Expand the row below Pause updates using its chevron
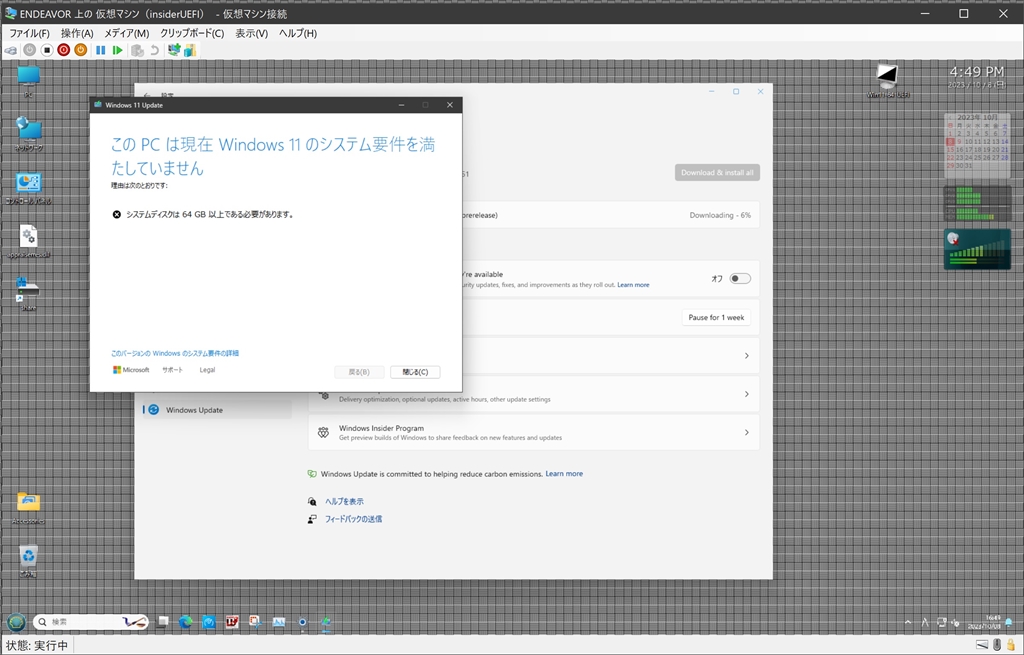1024x655 pixels. point(746,356)
